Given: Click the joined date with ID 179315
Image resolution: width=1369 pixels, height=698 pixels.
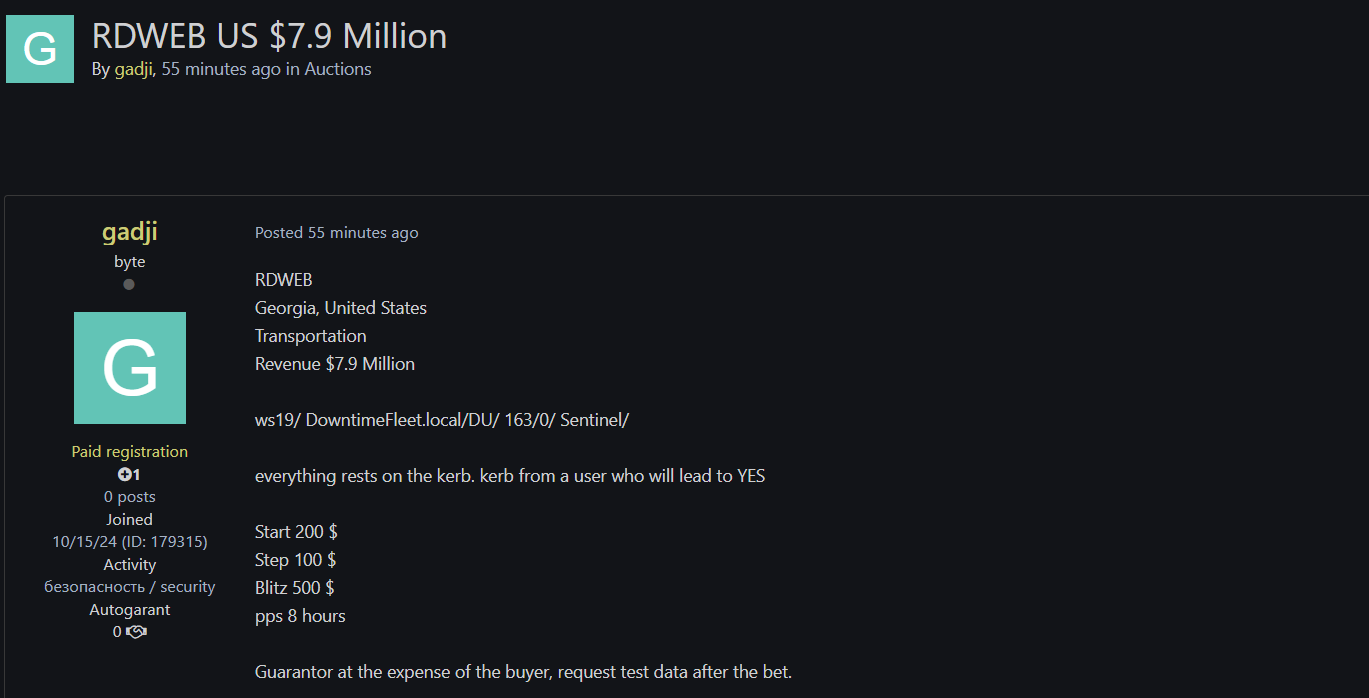Looking at the screenshot, I should pos(130,542).
